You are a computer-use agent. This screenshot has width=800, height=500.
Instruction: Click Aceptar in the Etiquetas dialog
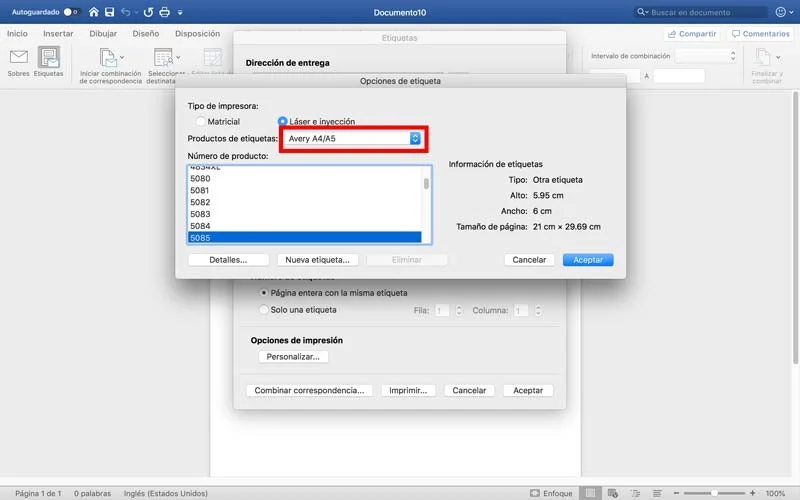[528, 390]
